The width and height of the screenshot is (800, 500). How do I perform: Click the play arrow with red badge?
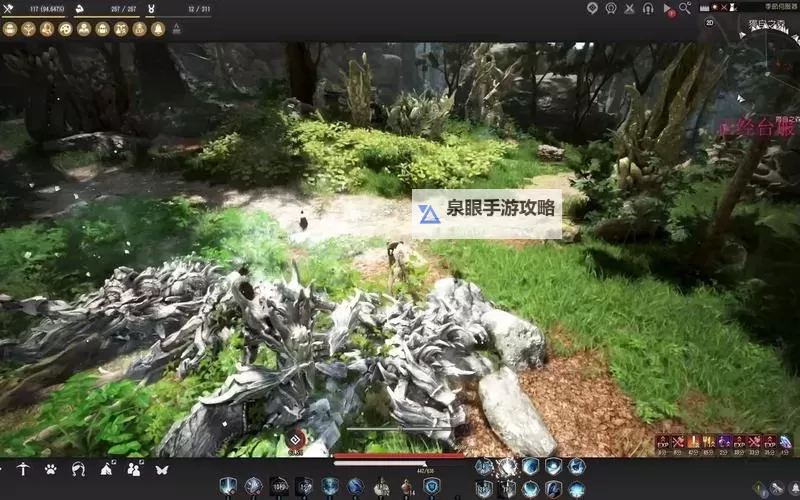669,10
